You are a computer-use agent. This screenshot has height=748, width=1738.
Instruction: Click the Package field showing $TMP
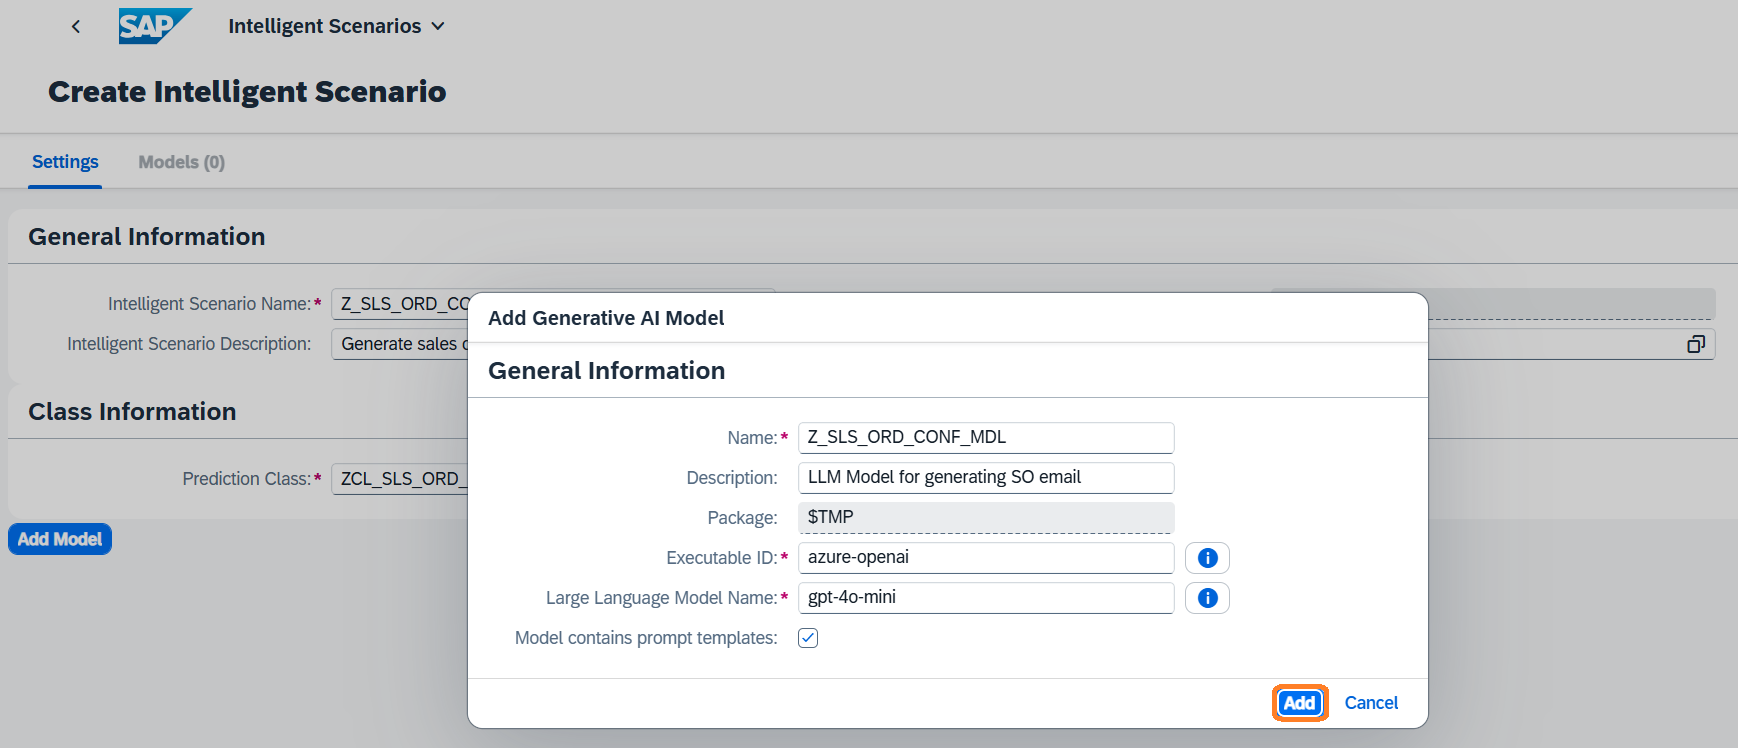[x=985, y=518]
